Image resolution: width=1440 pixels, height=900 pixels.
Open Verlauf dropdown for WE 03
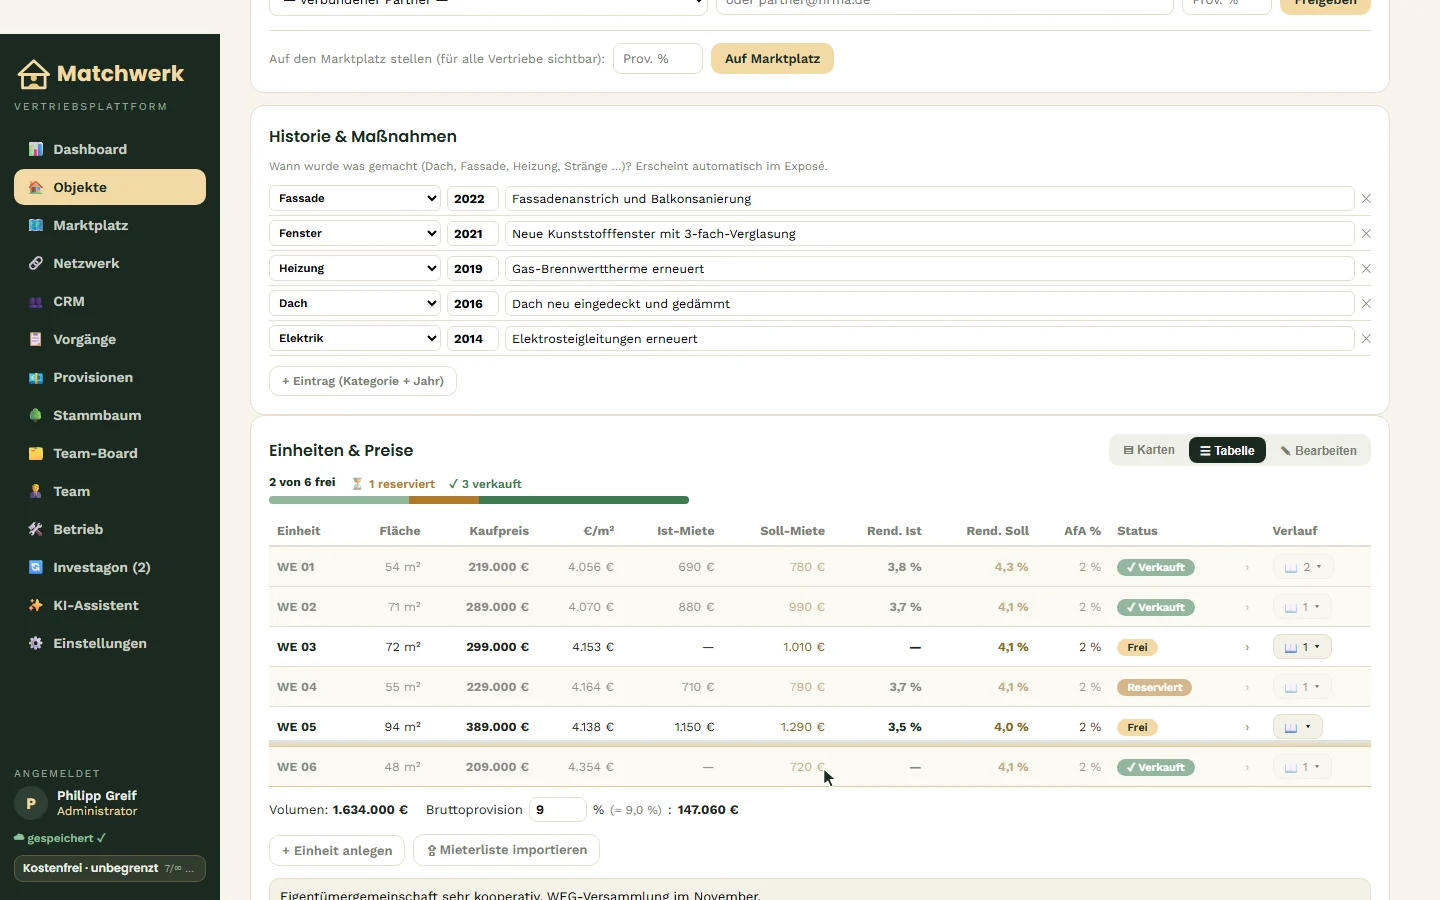(1302, 647)
